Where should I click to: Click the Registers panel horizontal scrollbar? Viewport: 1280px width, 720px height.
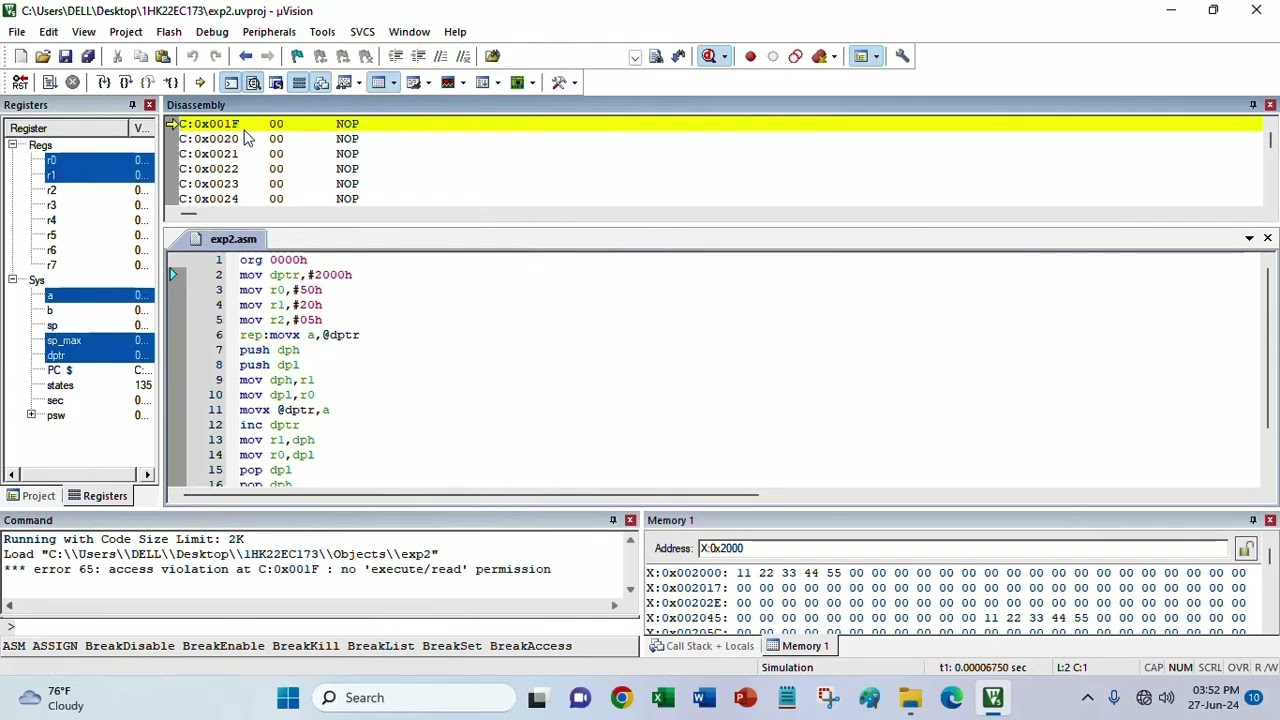(80, 475)
